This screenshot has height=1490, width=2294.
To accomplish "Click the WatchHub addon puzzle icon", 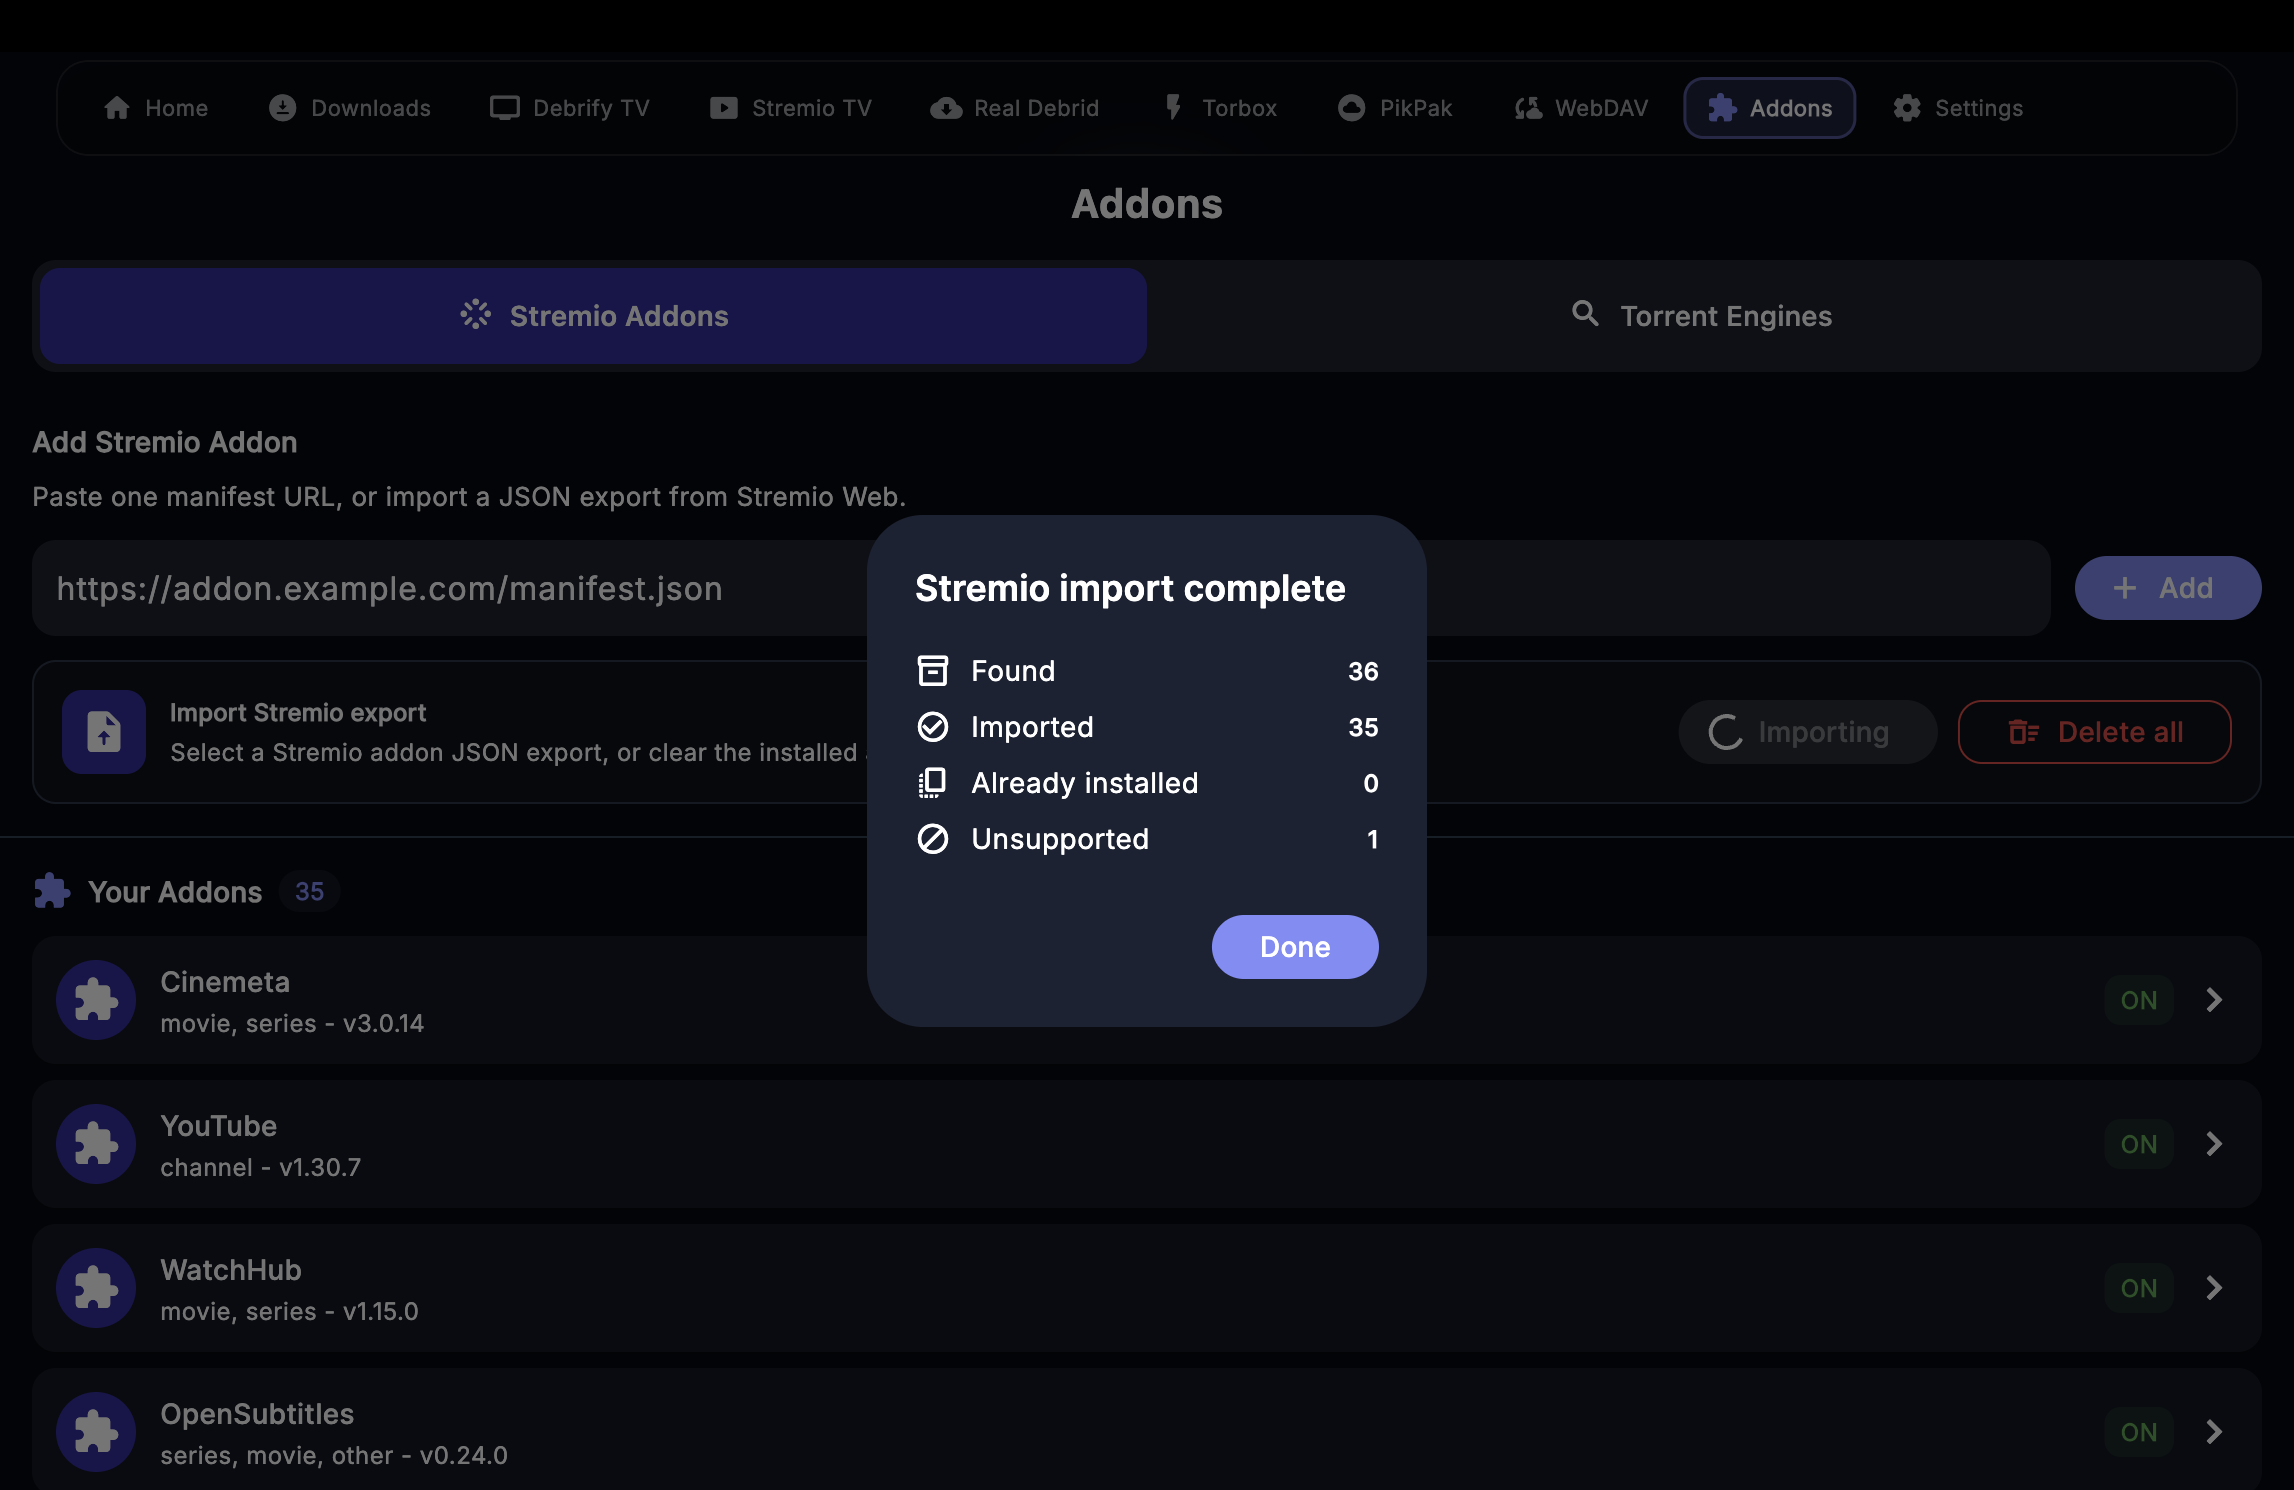I will pos(96,1288).
